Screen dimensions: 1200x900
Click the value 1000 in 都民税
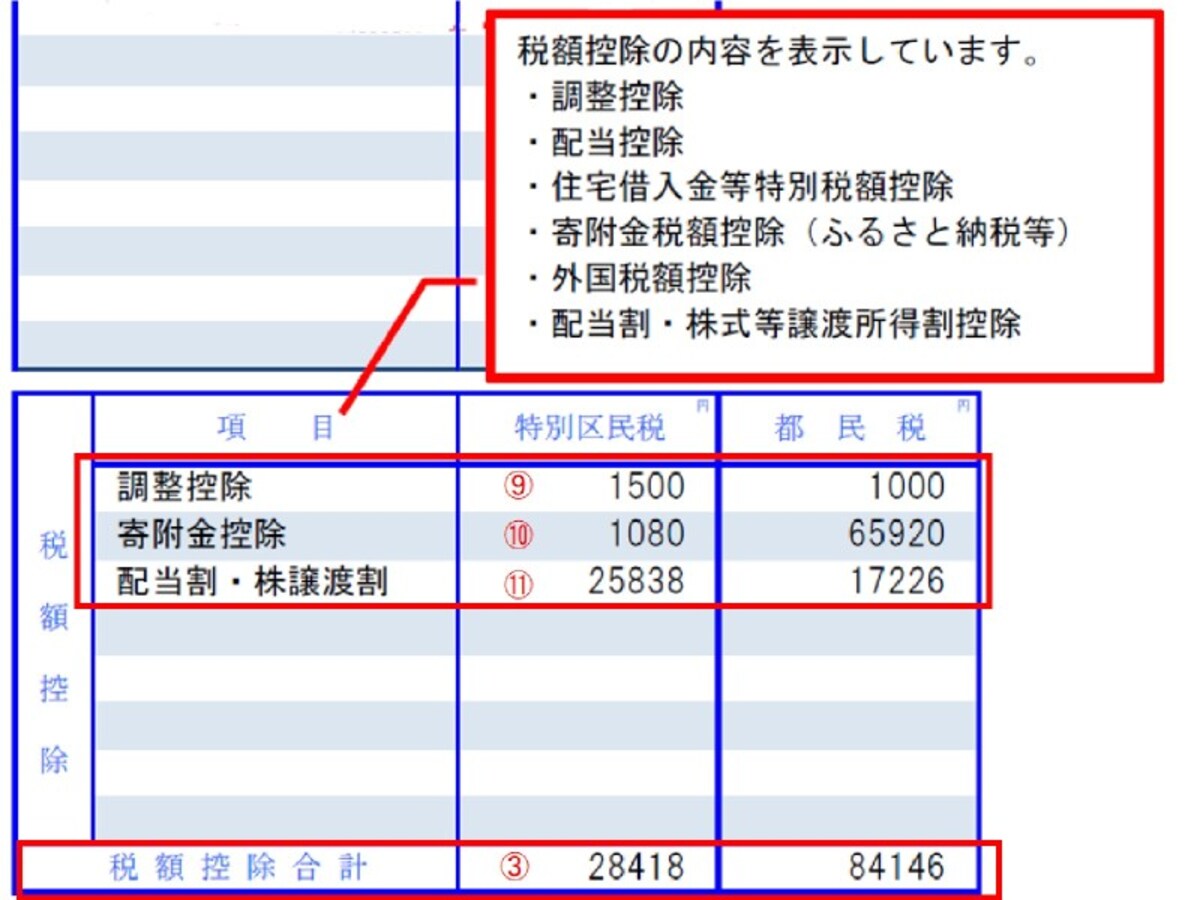[x=907, y=486]
